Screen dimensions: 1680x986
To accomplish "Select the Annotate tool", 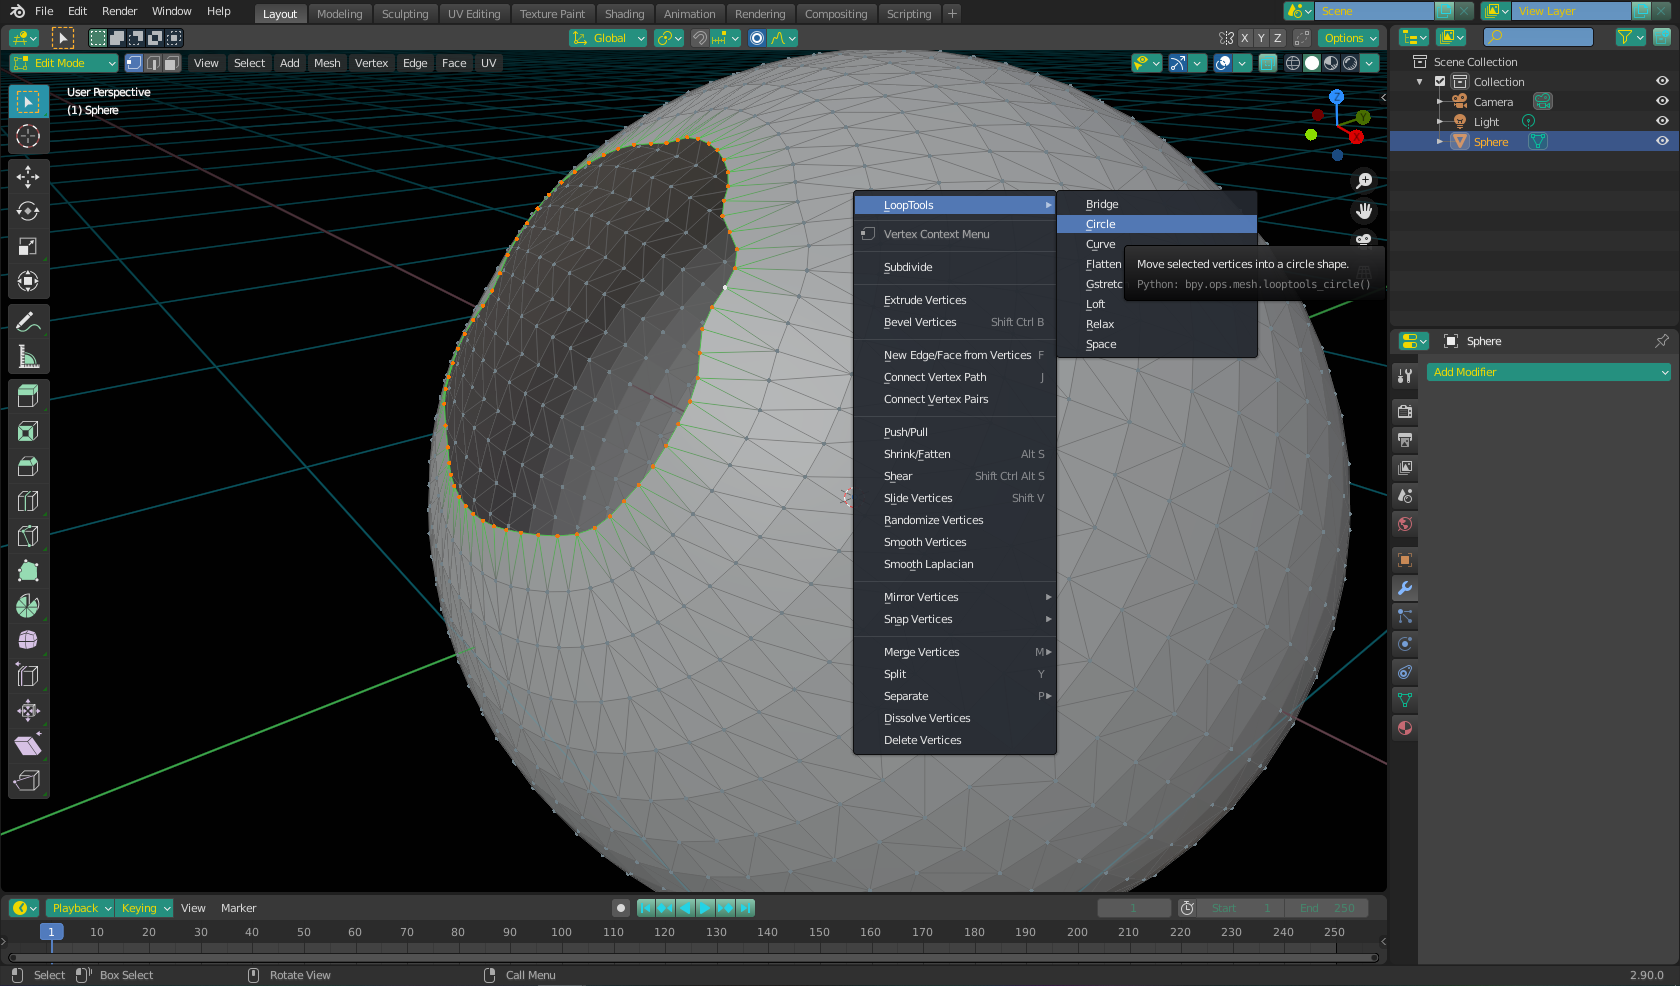I will (x=28, y=322).
